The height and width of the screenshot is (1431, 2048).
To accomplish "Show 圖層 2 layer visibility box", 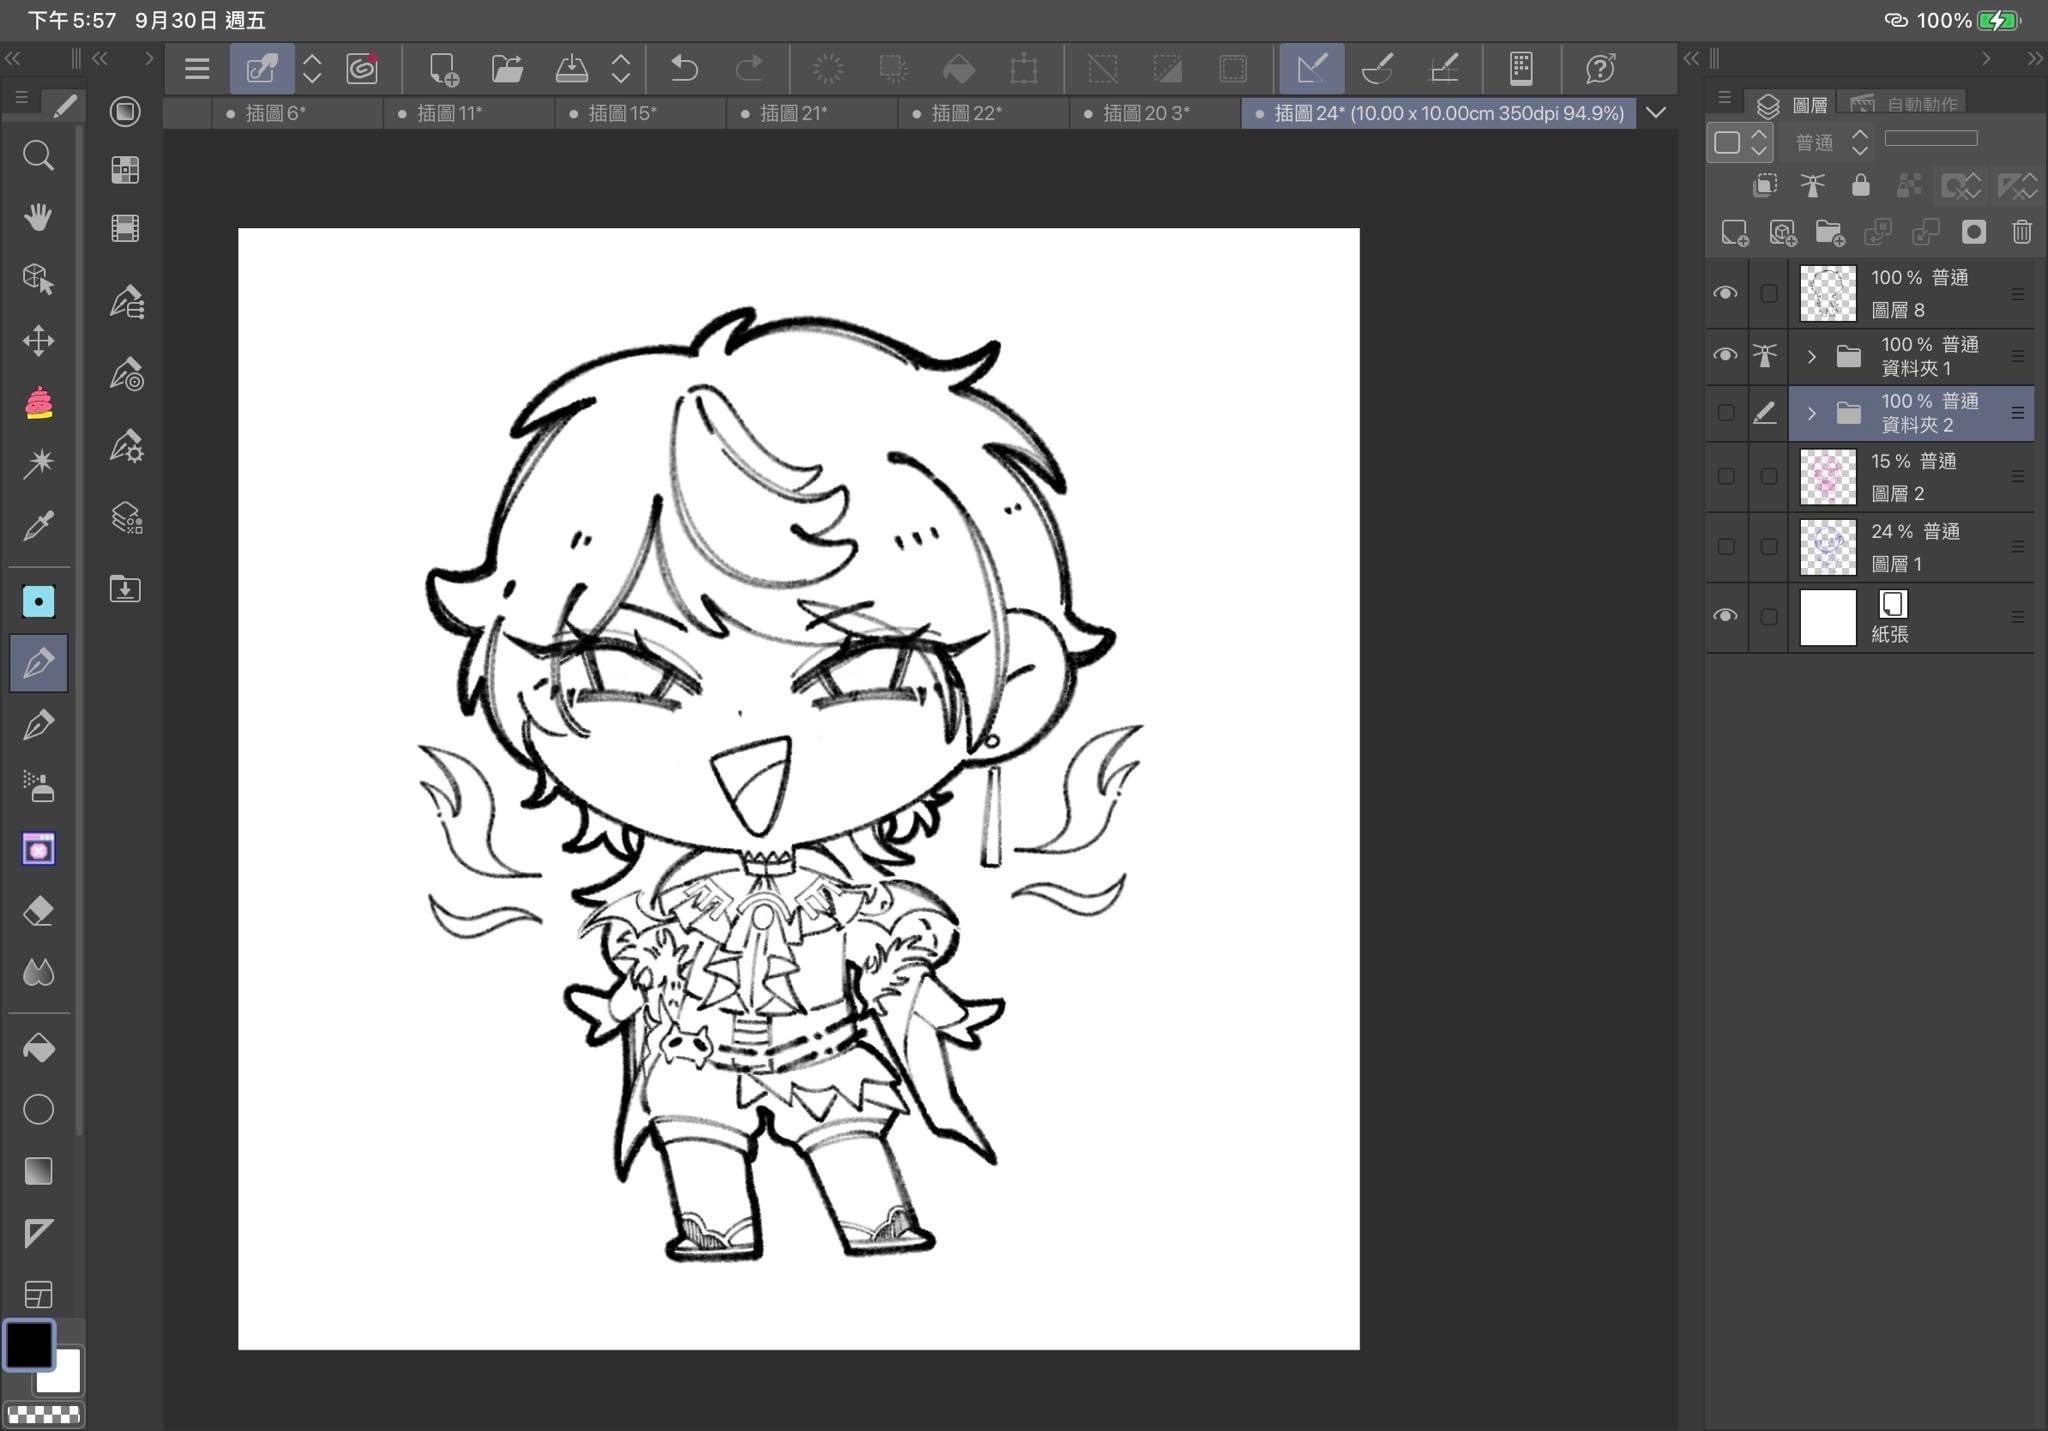I will [x=1726, y=476].
